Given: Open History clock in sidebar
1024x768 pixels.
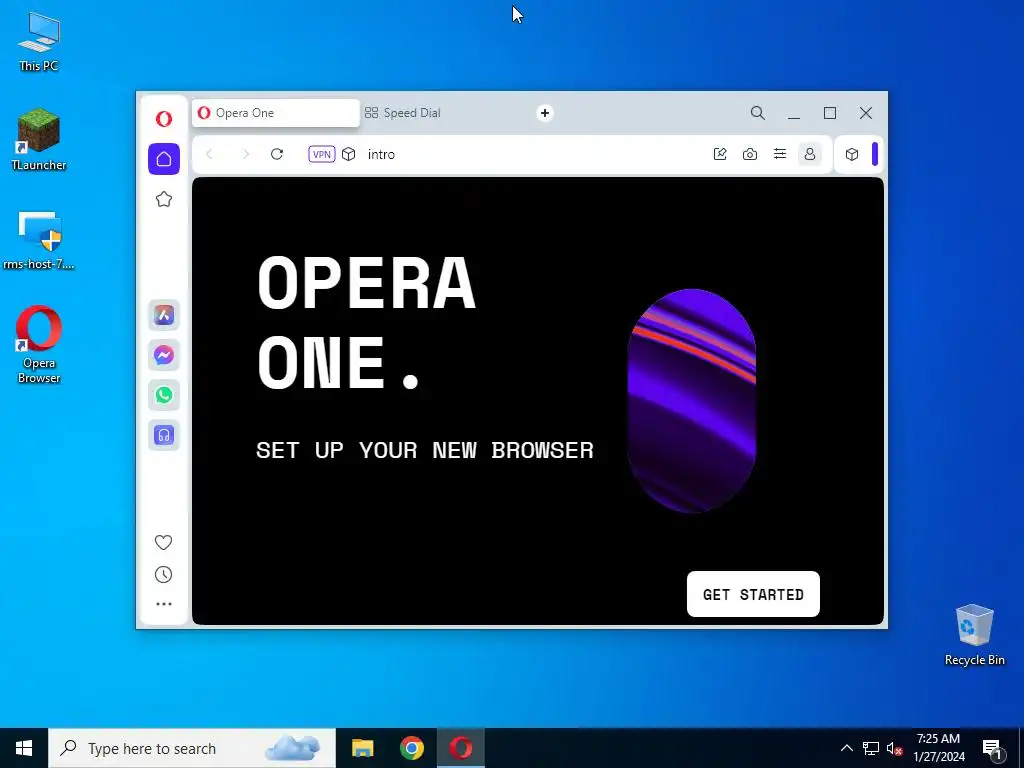Looking at the screenshot, I should (x=163, y=575).
